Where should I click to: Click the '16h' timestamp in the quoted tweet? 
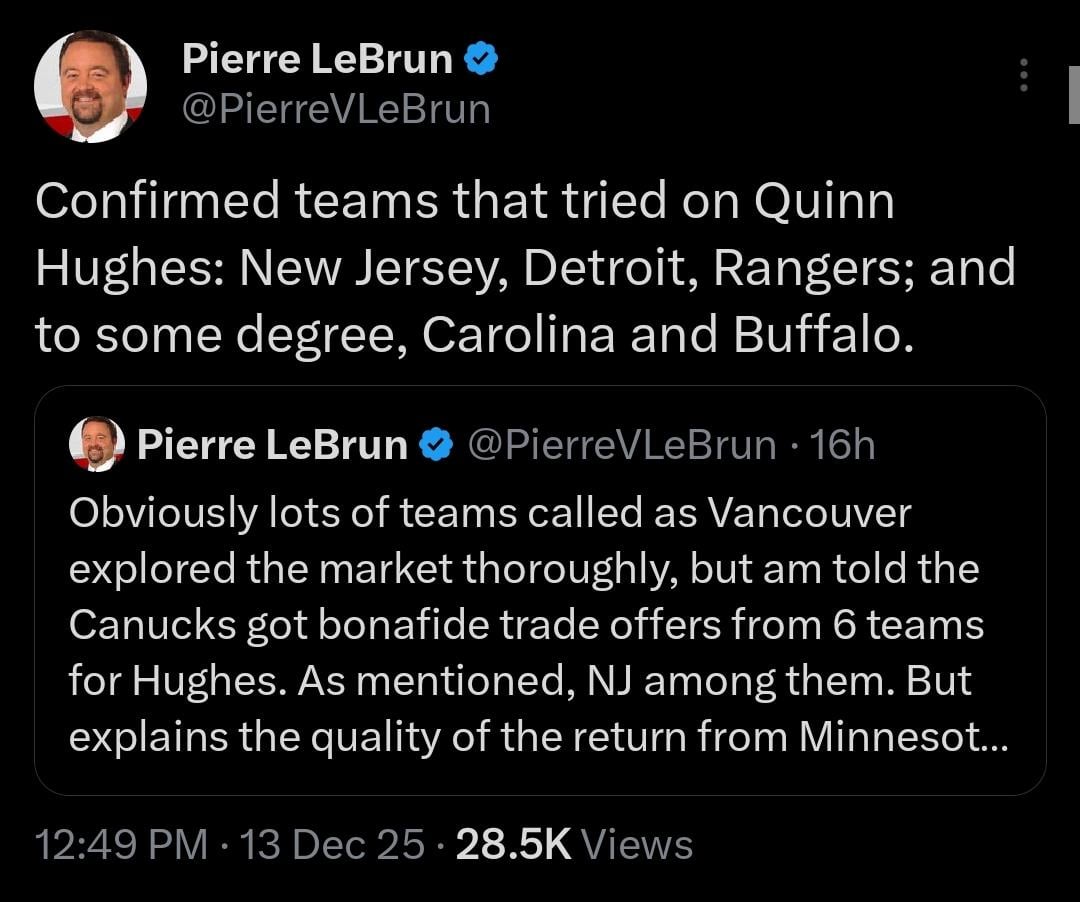pos(847,444)
